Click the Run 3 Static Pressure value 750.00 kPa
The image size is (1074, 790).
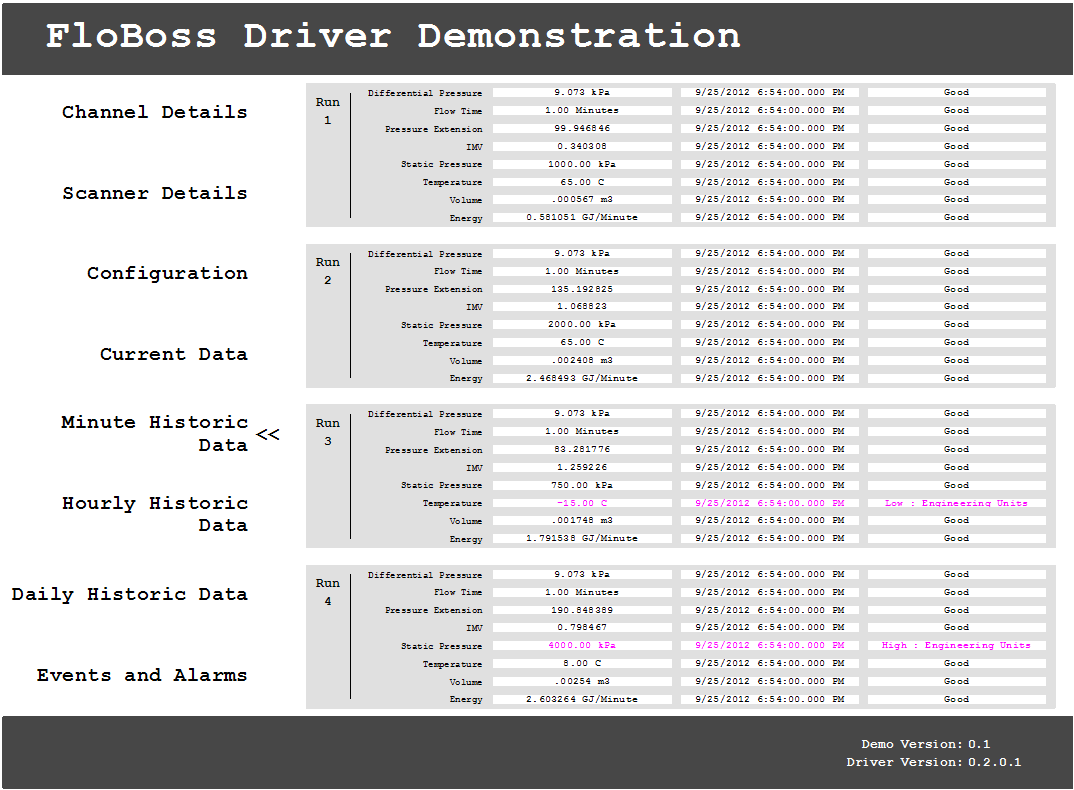pos(582,485)
